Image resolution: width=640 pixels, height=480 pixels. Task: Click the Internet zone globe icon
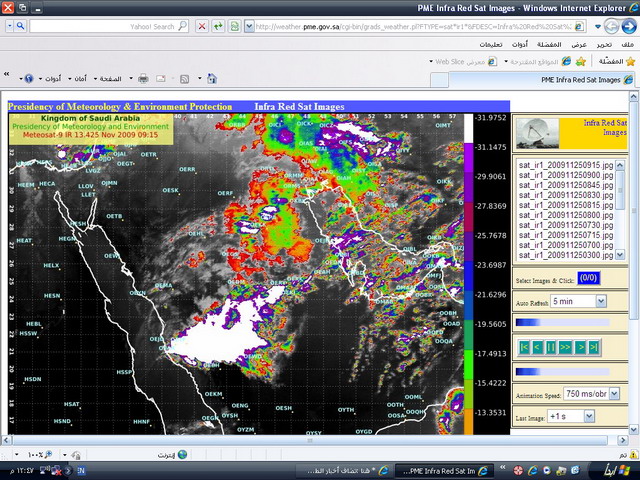(182, 454)
